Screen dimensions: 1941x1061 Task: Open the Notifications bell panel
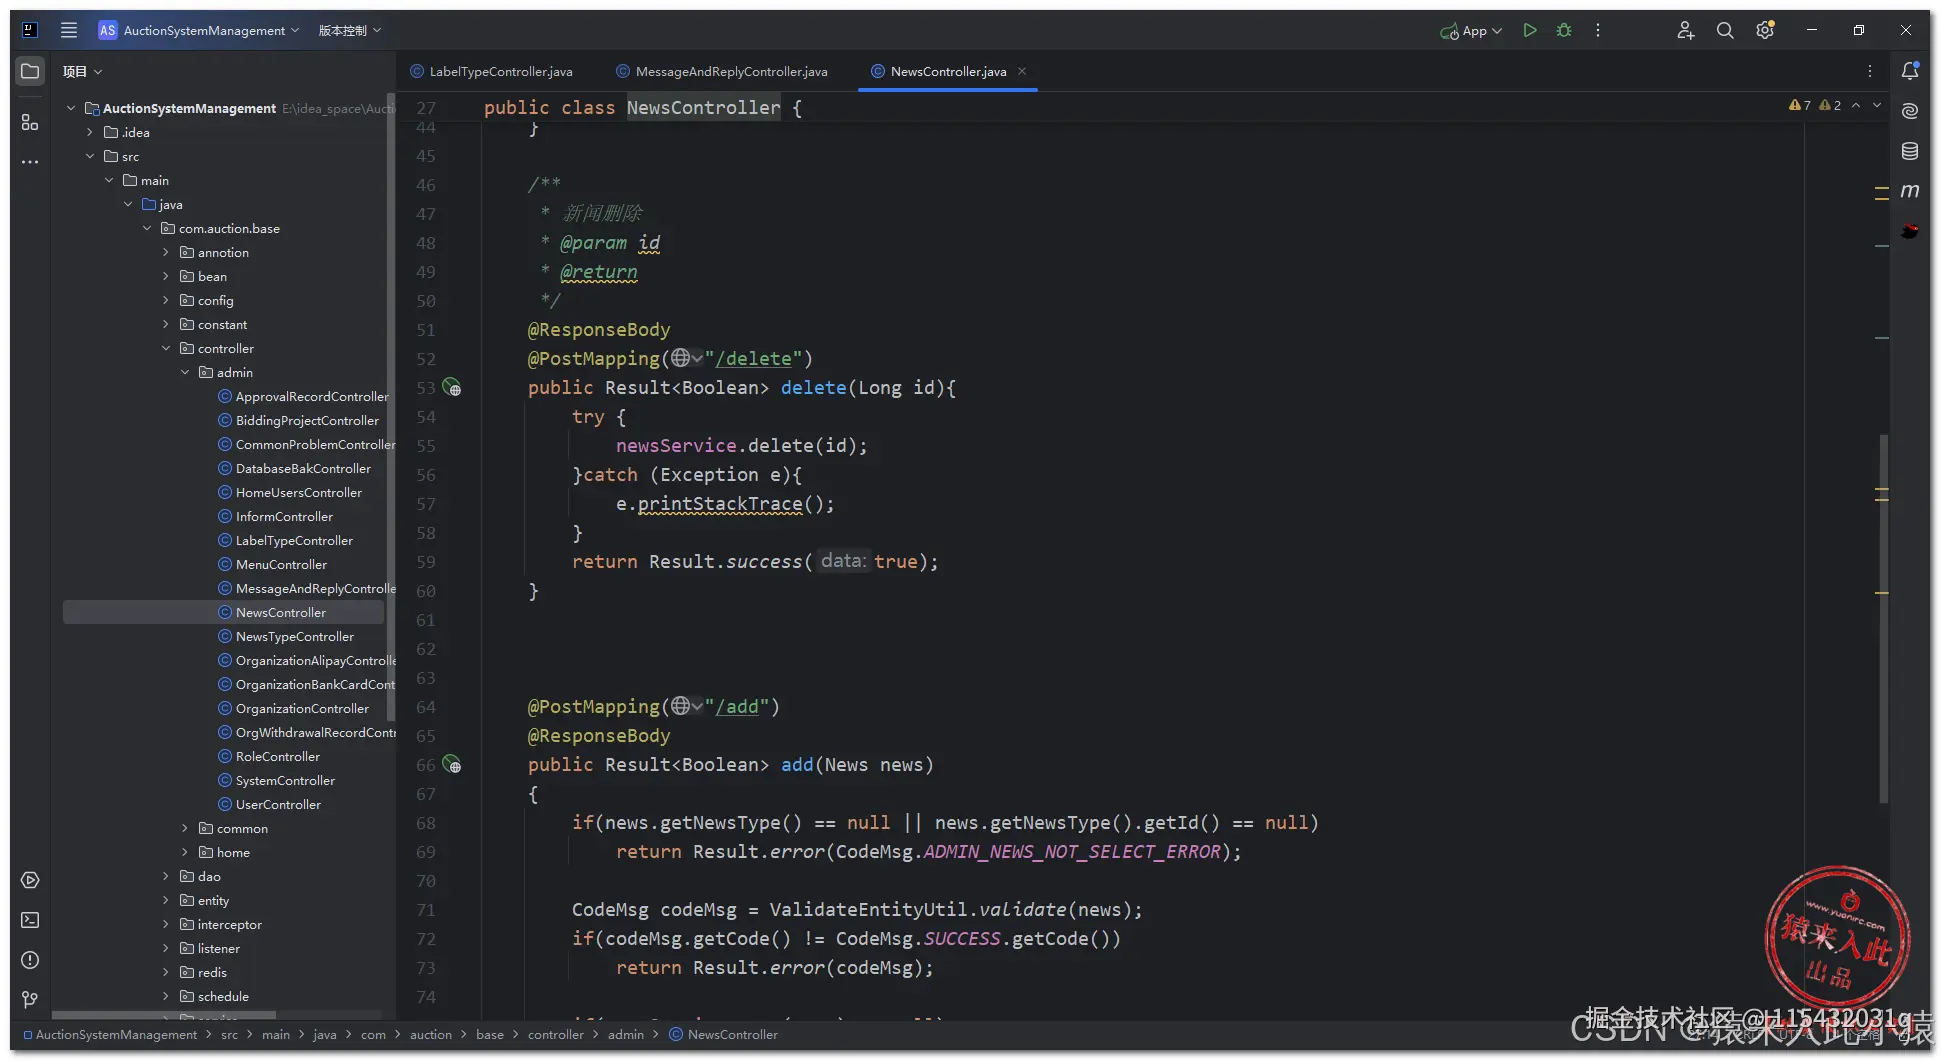[x=1910, y=71]
